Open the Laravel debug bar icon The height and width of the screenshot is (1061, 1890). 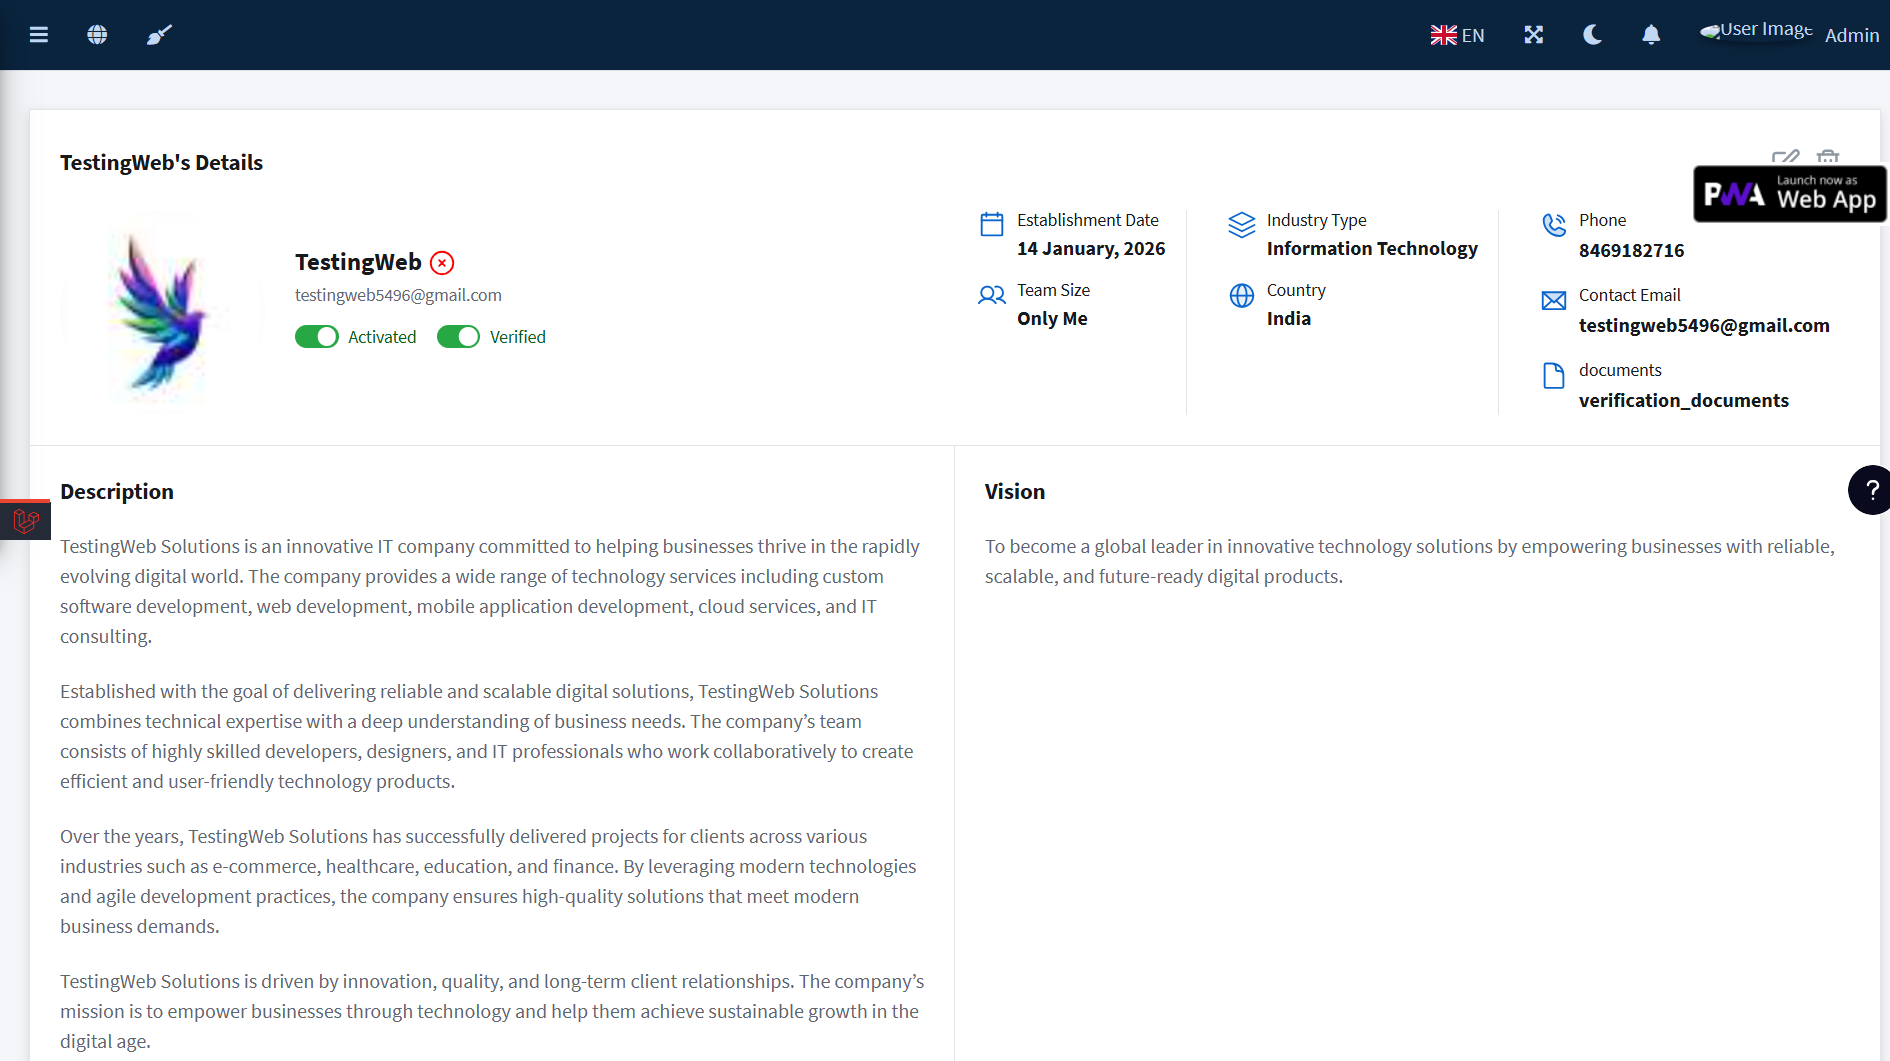click(25, 520)
